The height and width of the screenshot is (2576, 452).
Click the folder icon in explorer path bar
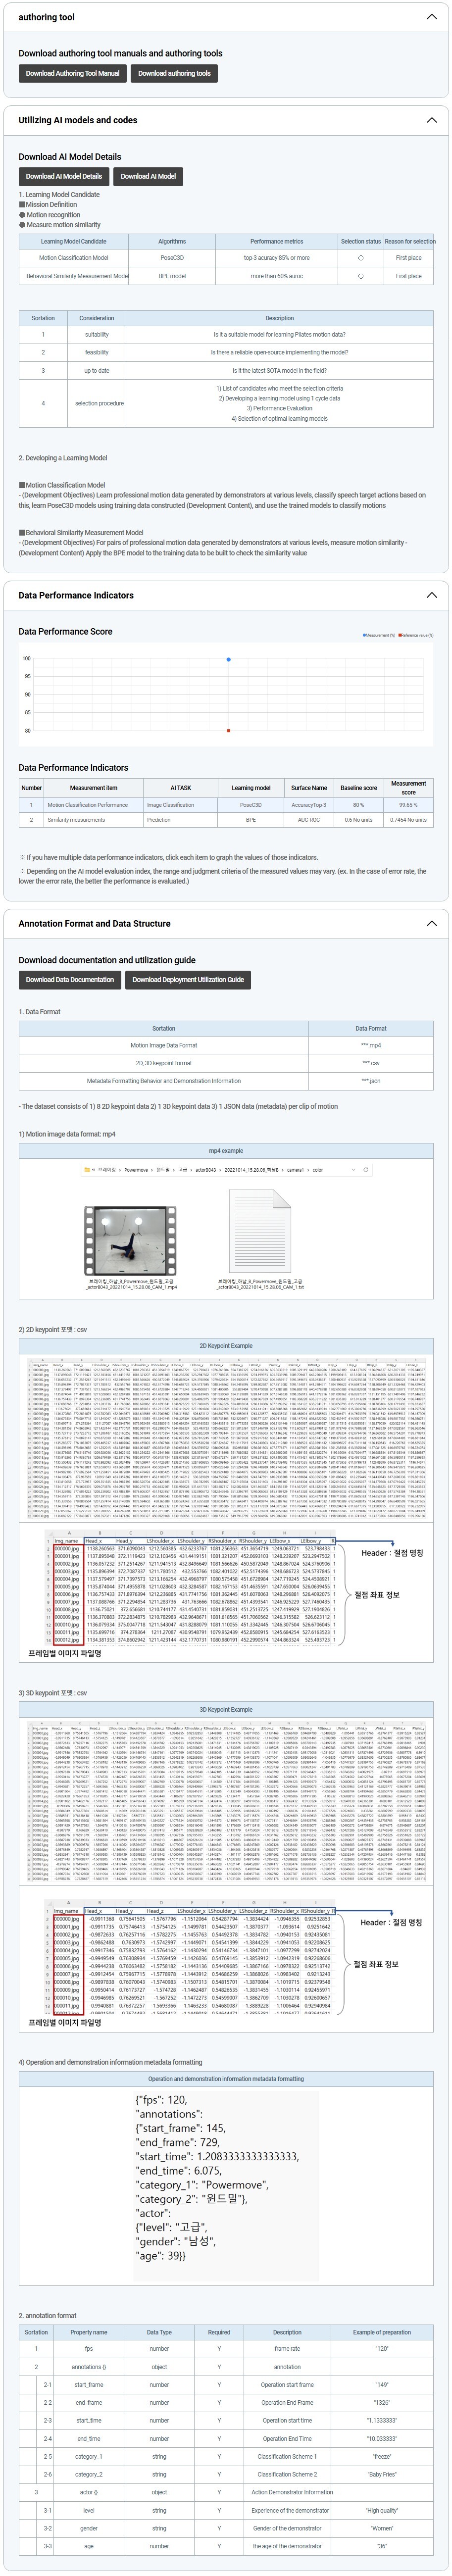pyautogui.click(x=88, y=1169)
